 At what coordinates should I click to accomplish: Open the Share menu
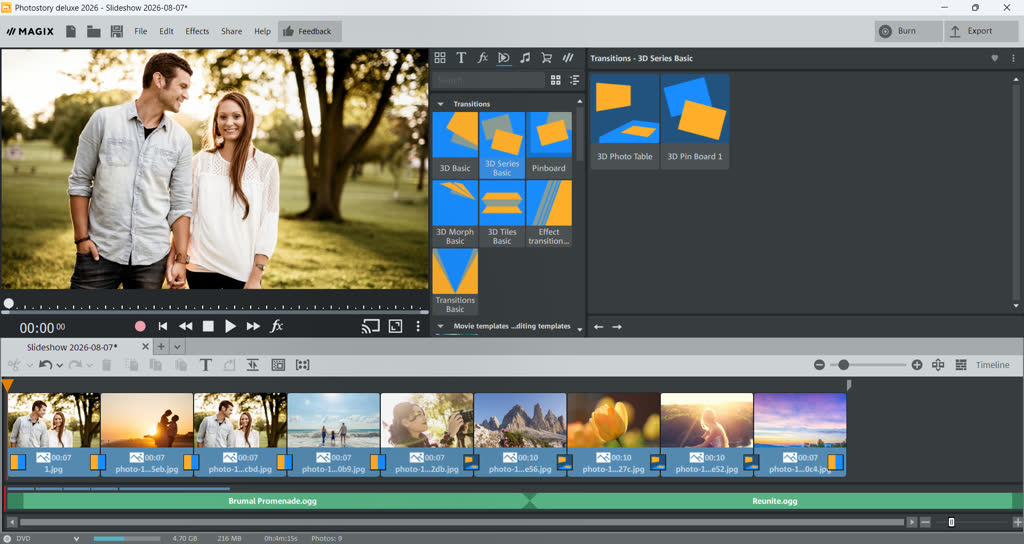coord(231,31)
